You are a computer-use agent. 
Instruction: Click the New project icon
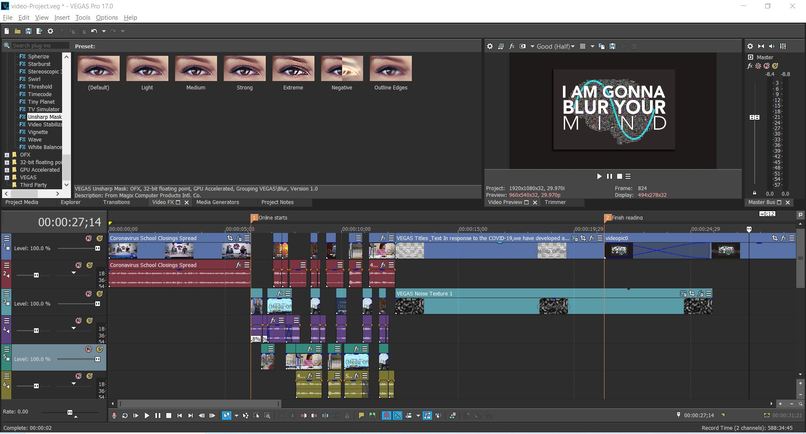coord(7,31)
